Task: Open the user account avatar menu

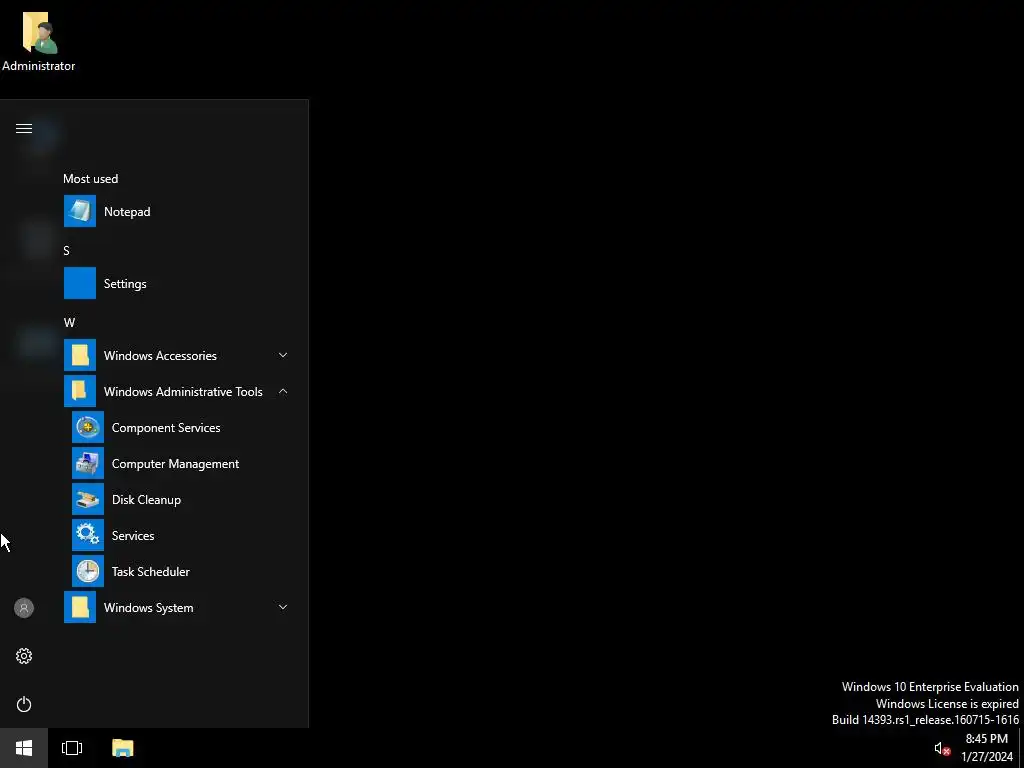Action: [x=24, y=608]
